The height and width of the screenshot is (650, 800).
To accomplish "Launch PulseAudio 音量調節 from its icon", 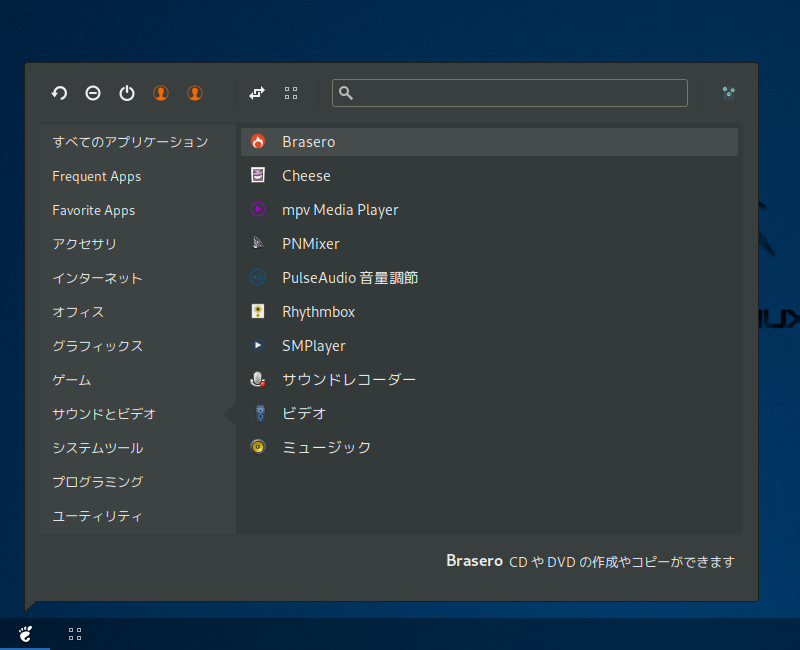I will [258, 277].
